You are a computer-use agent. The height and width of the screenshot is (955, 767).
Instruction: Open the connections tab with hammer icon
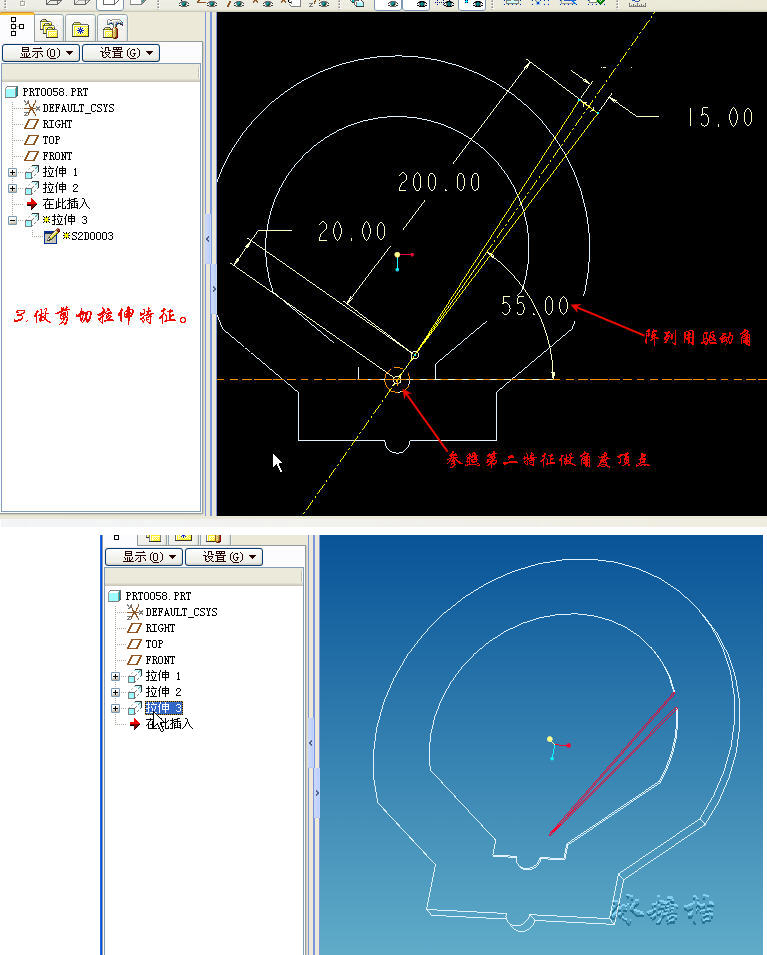tap(113, 28)
